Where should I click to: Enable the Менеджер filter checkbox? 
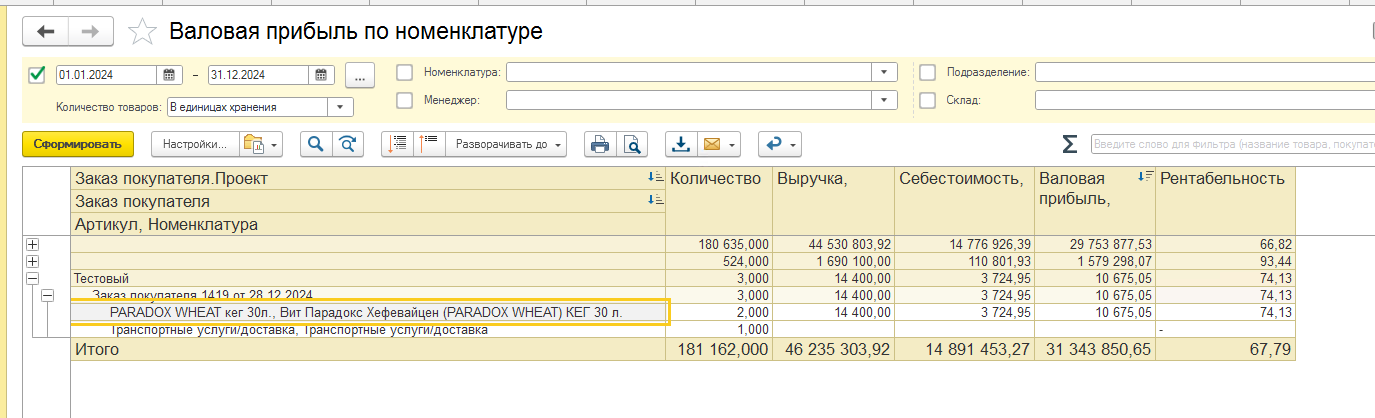tap(405, 100)
